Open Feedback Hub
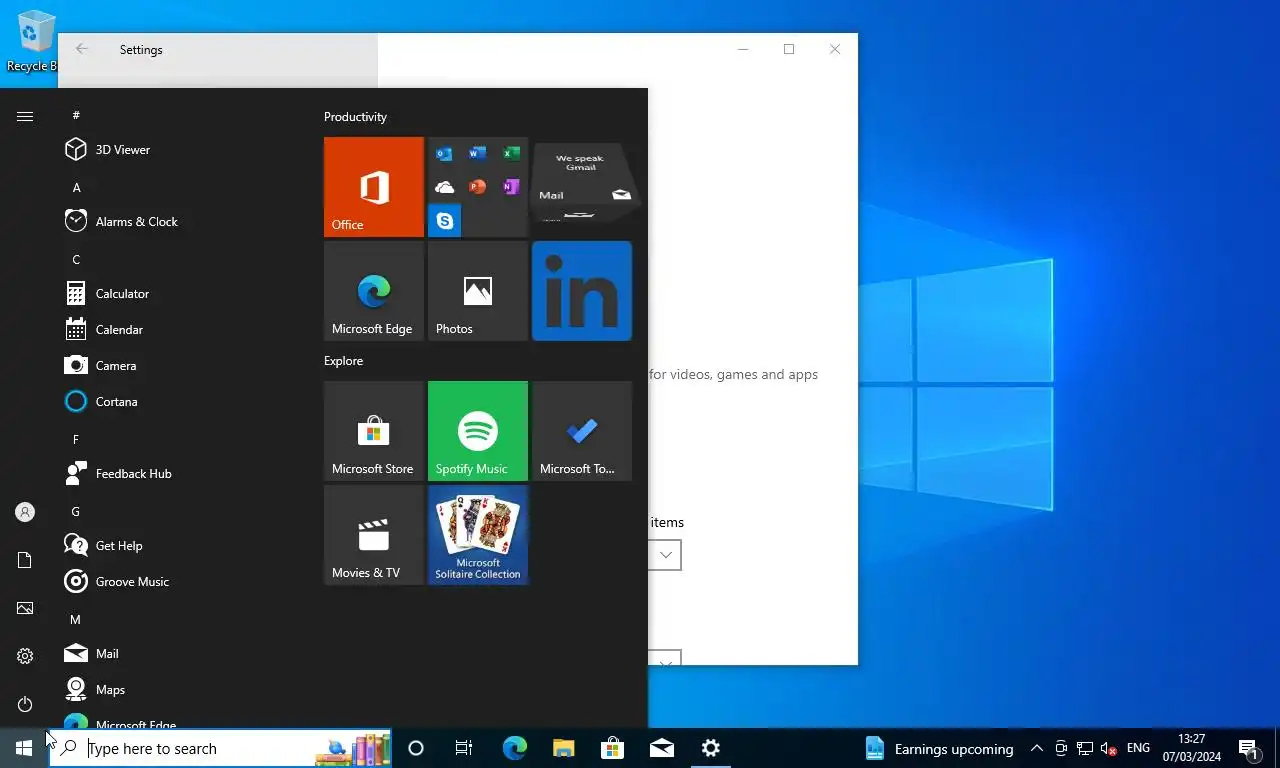The width and height of the screenshot is (1280, 768). (180, 474)
